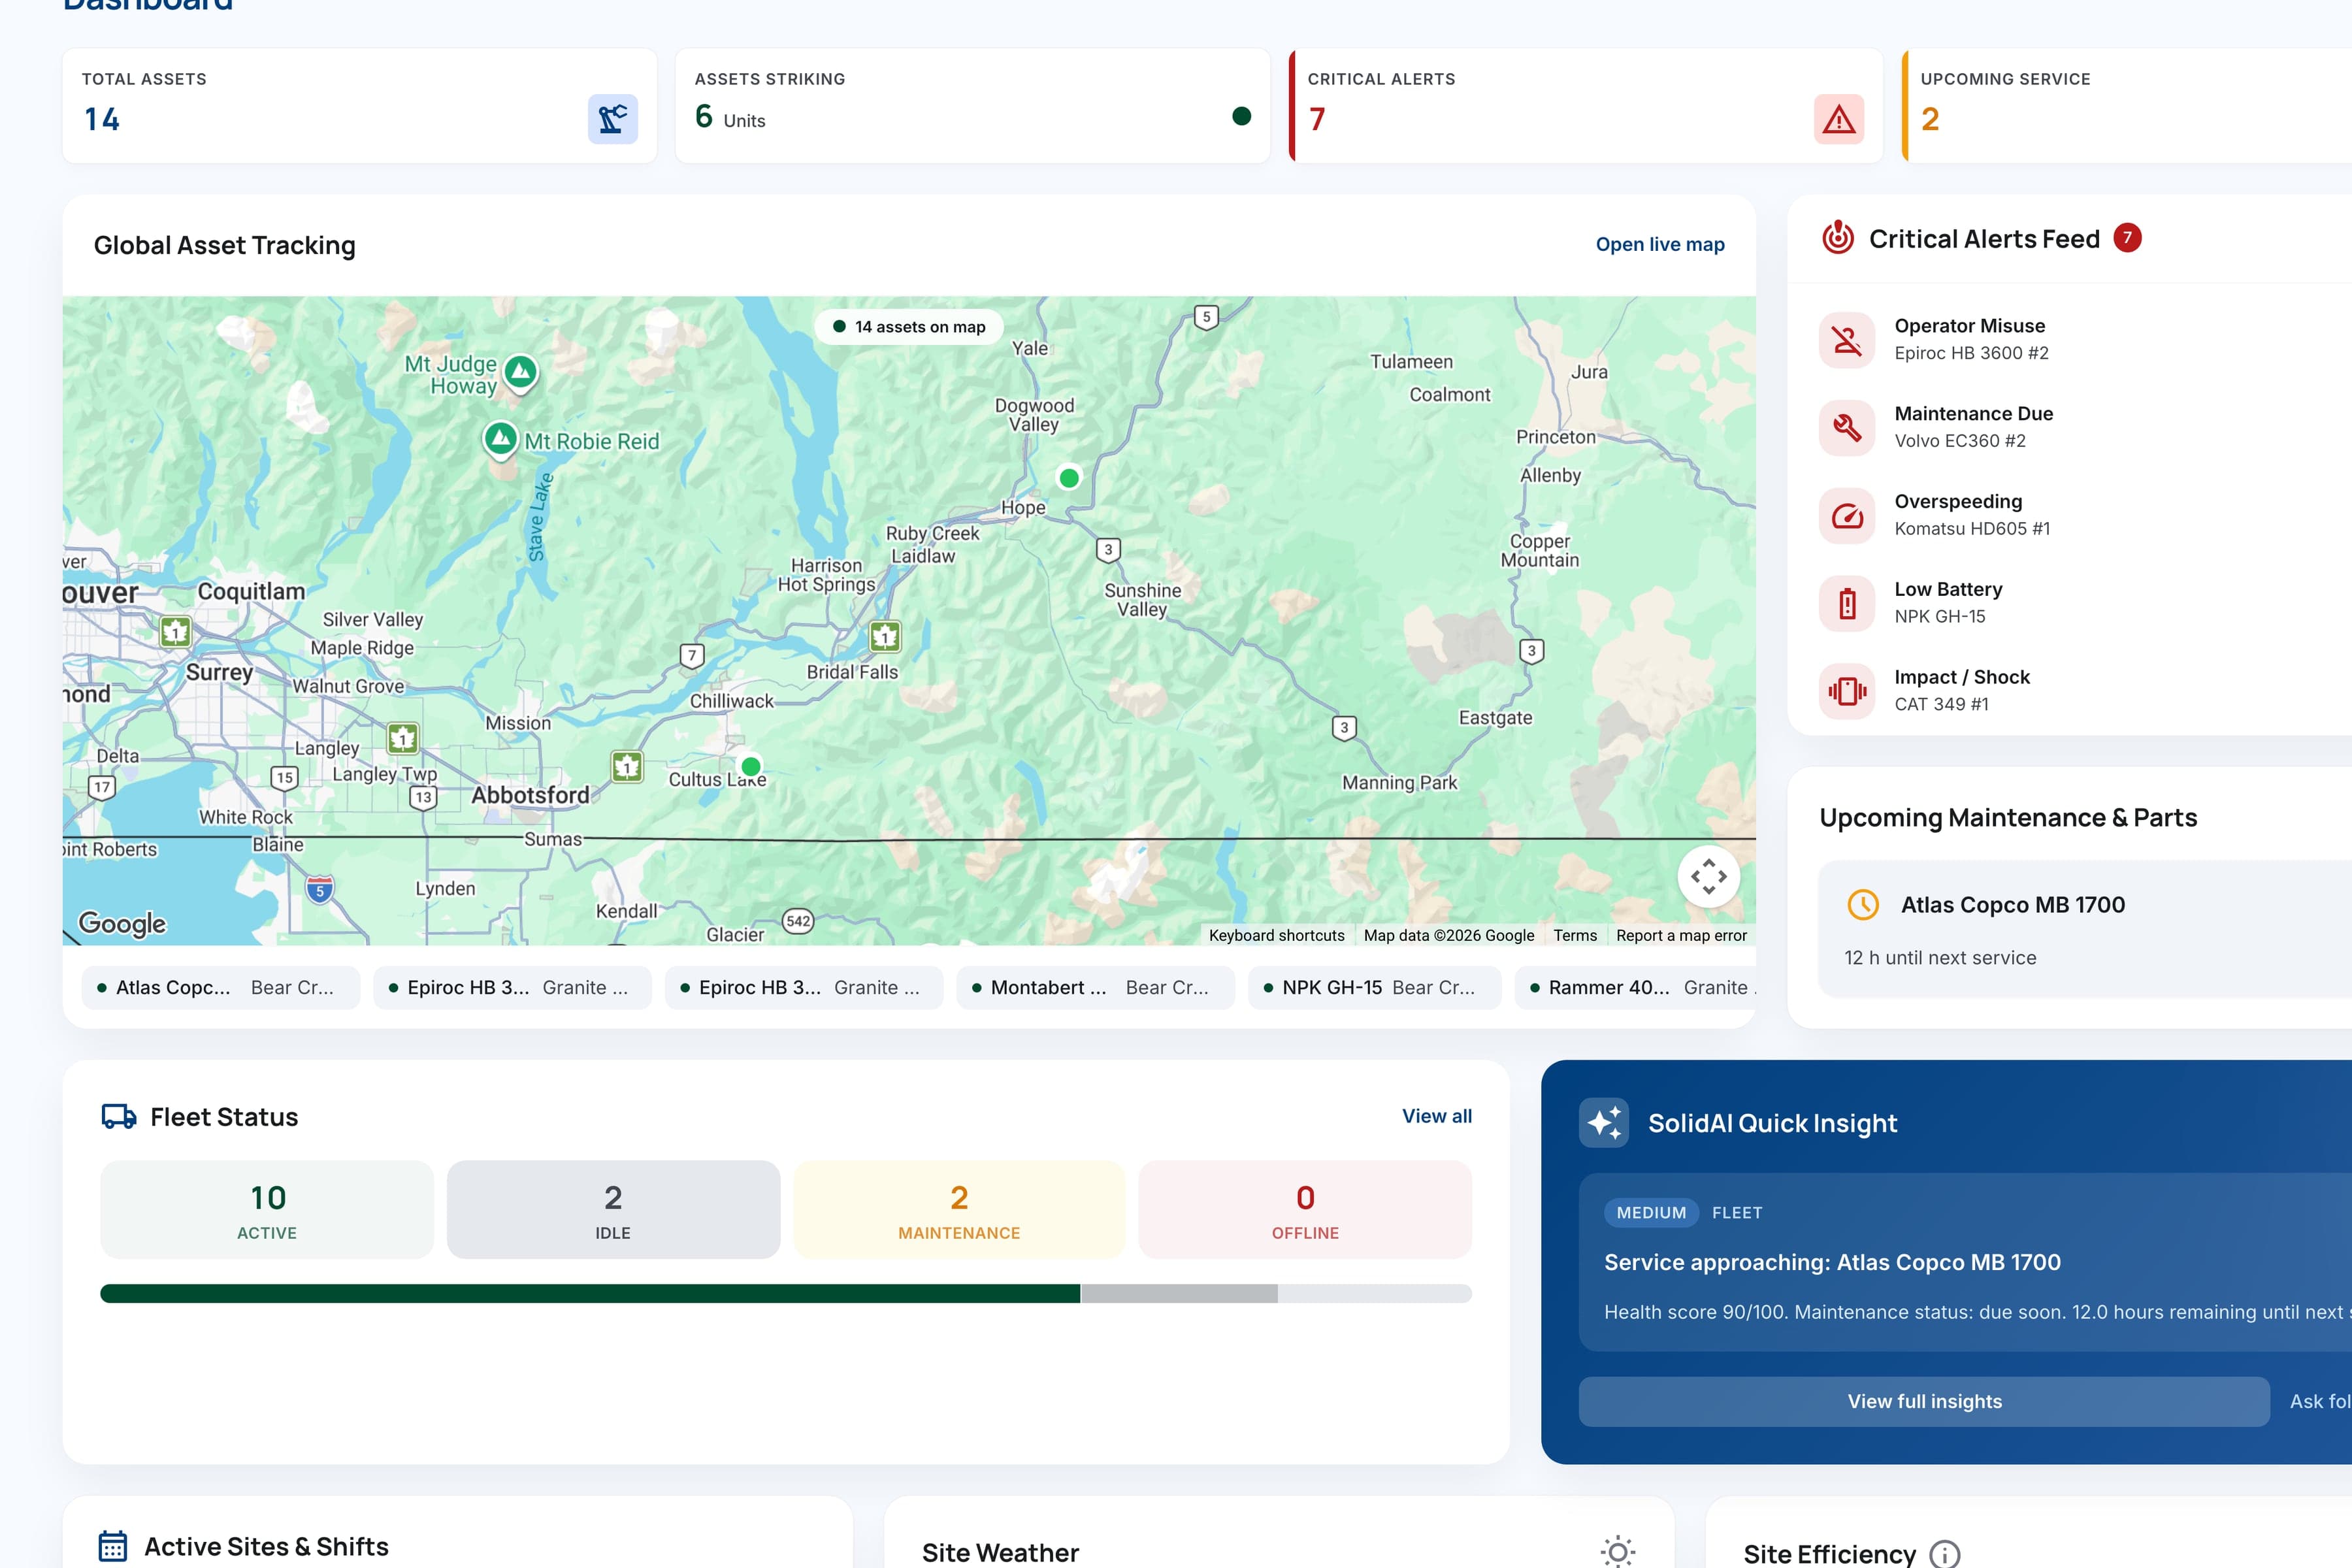Click the Critical Alerts warning triangle icon
Viewport: 2352px width, 1568px height.
(x=1838, y=119)
